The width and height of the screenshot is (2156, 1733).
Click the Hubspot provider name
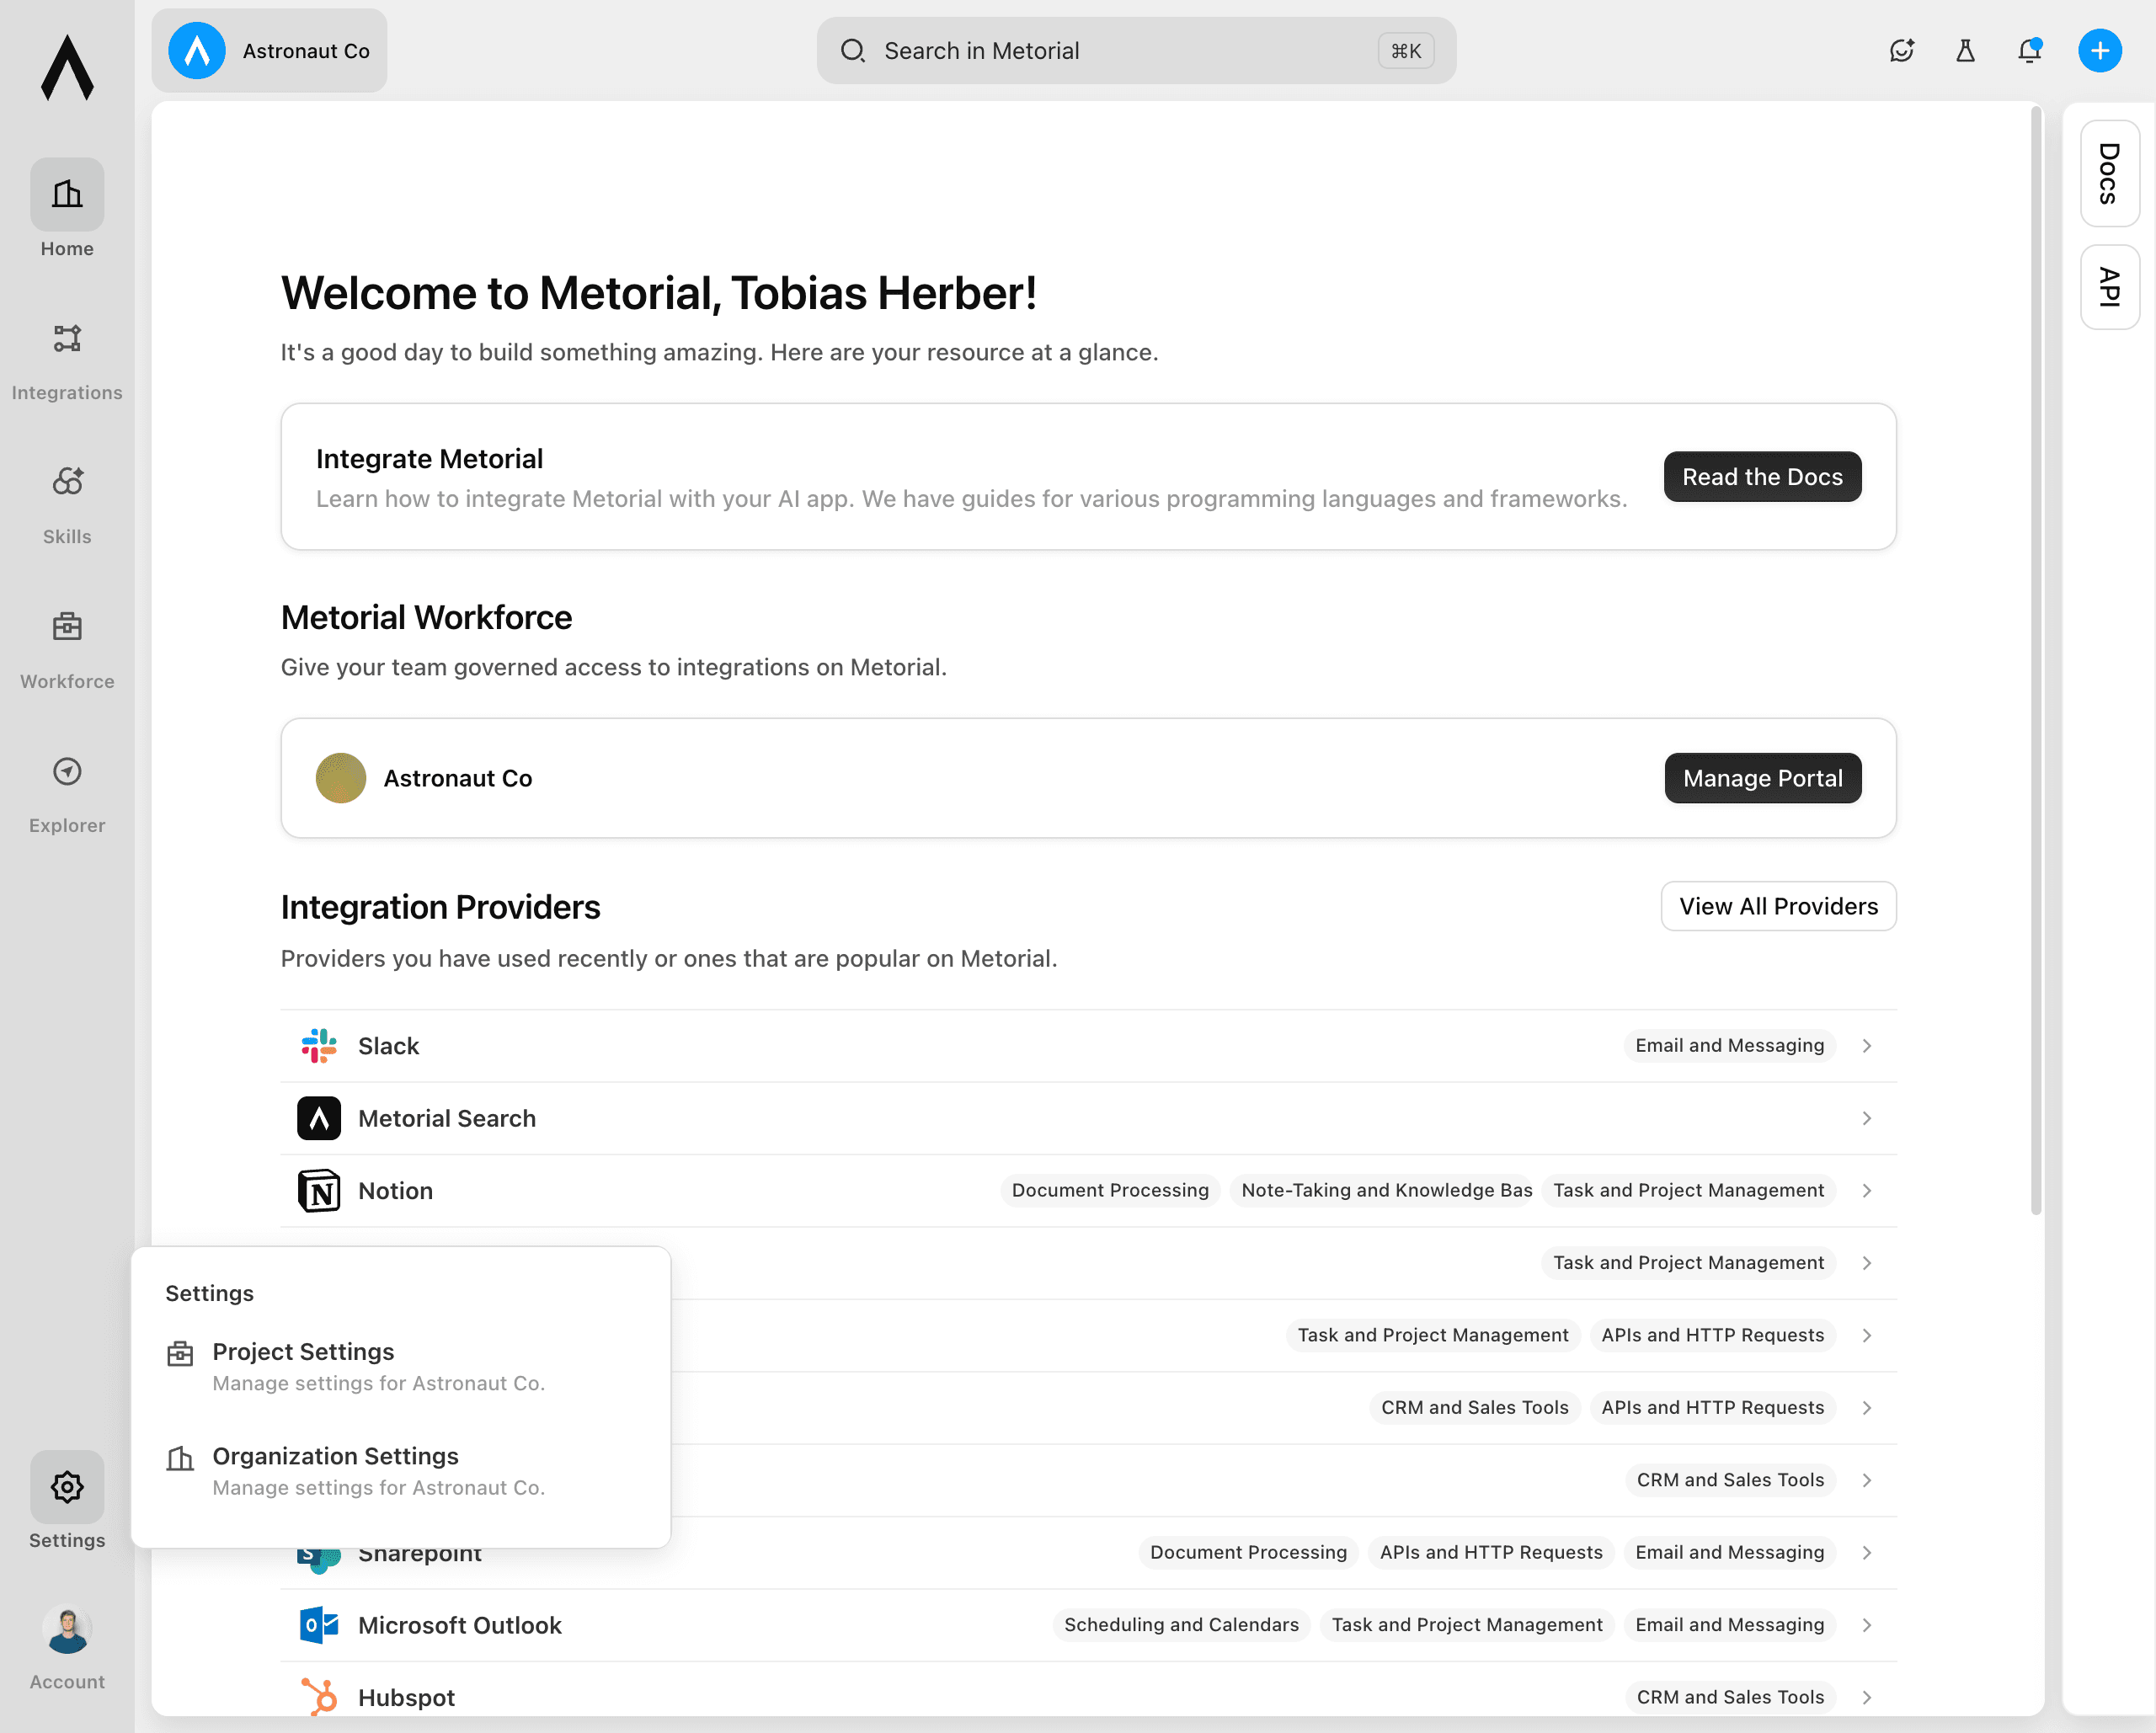(x=406, y=1697)
